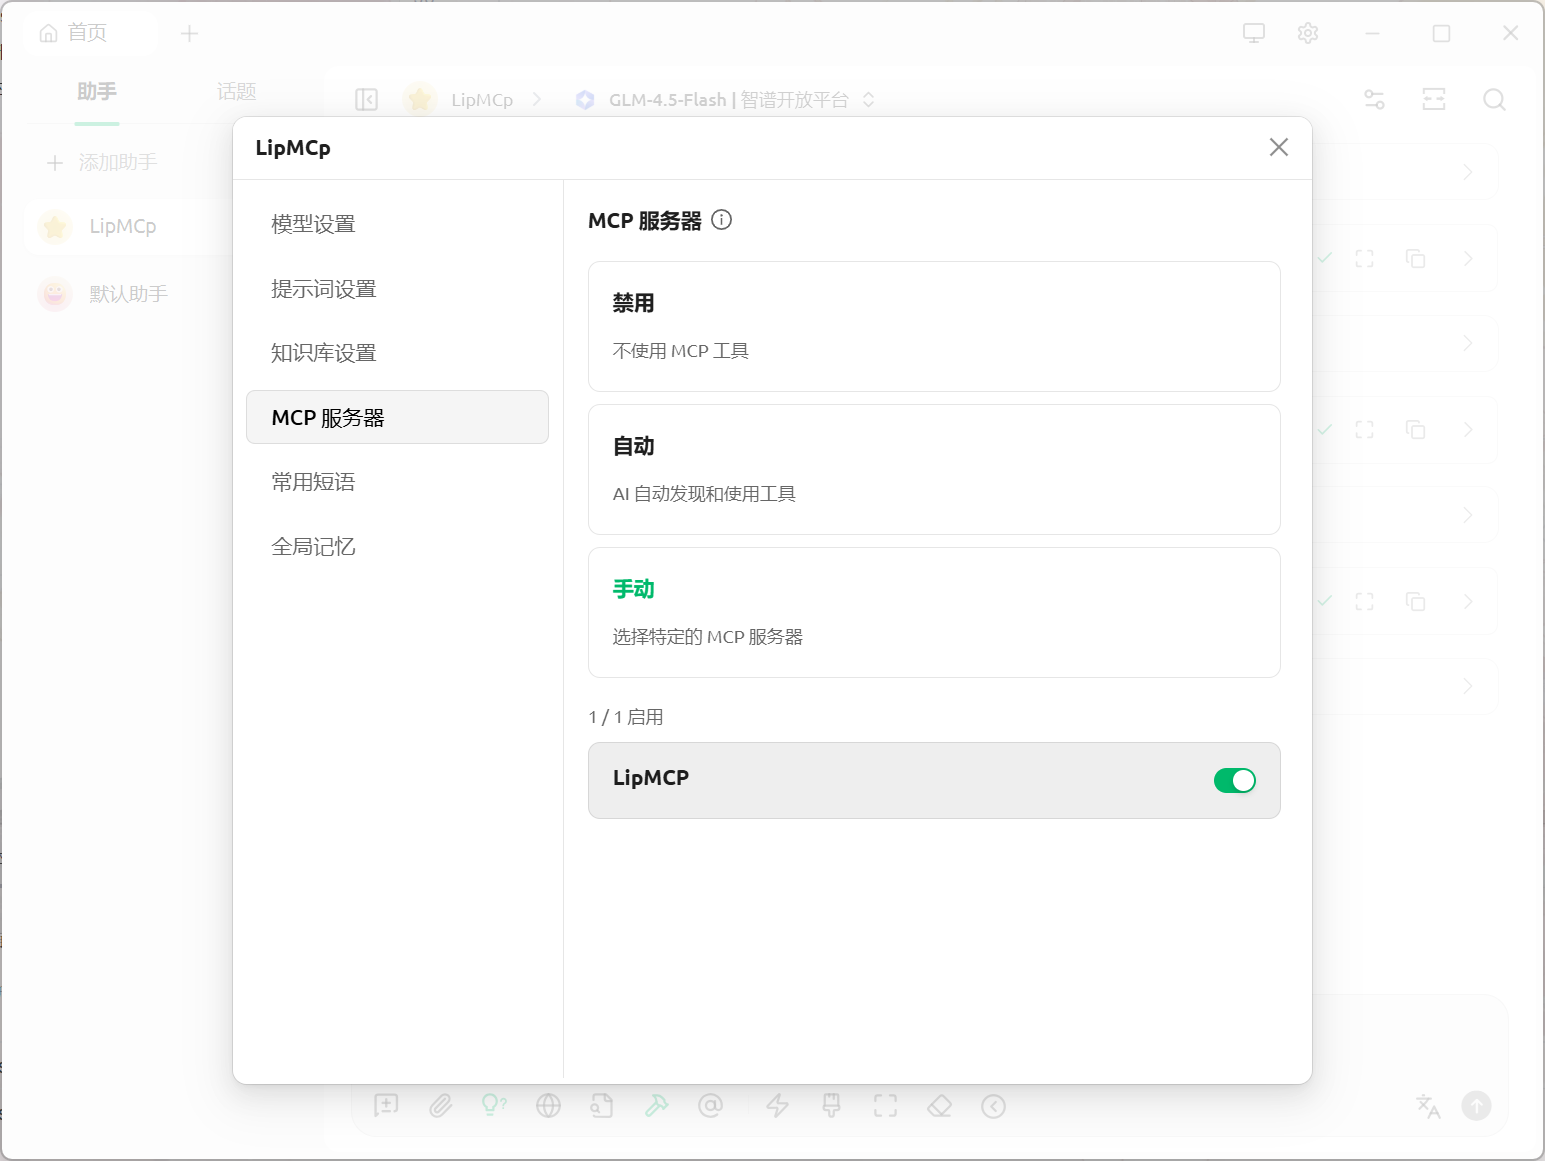Click the star avatar beside the LipMCp title
This screenshot has height=1161, width=1545.
point(420,99)
